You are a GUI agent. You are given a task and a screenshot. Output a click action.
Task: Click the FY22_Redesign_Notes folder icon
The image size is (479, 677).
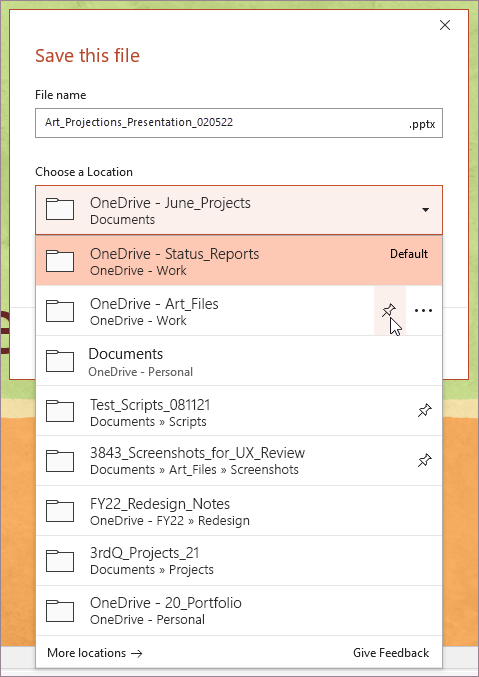click(x=60, y=511)
